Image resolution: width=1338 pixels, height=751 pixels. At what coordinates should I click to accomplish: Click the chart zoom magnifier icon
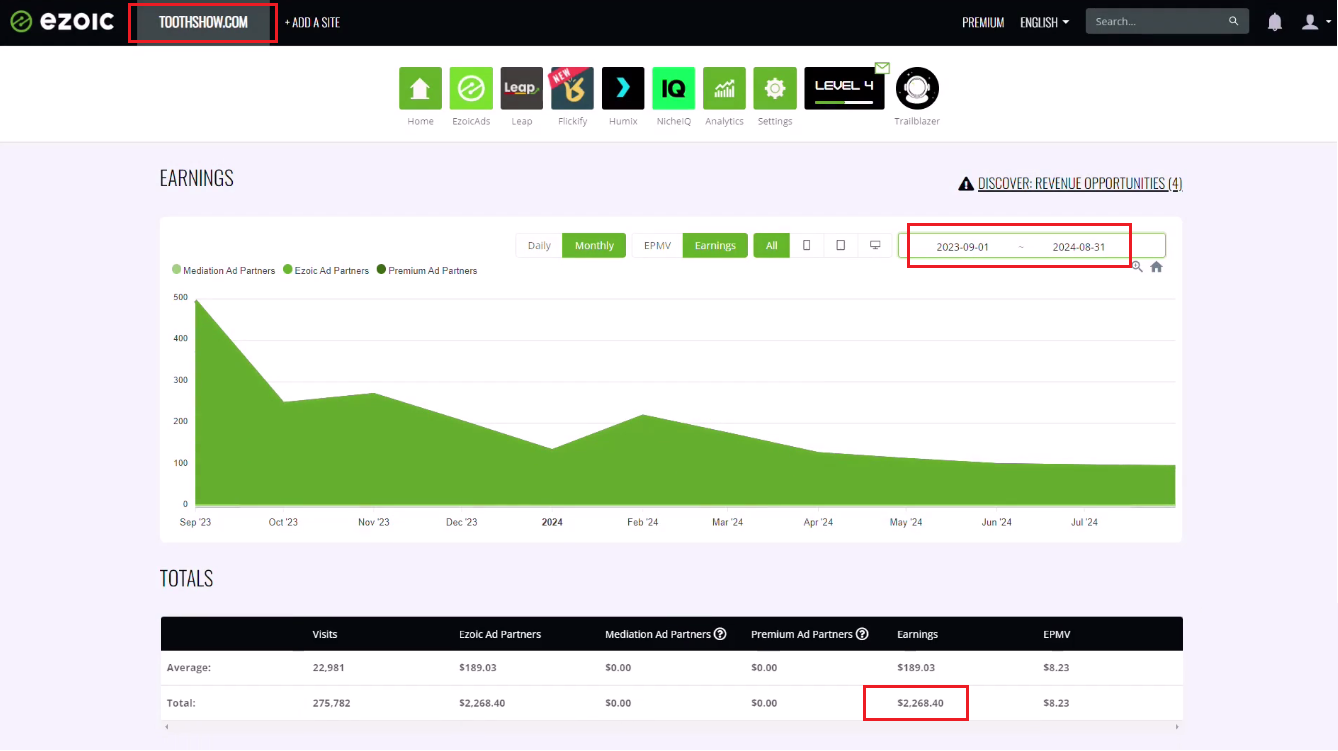[1137, 266]
